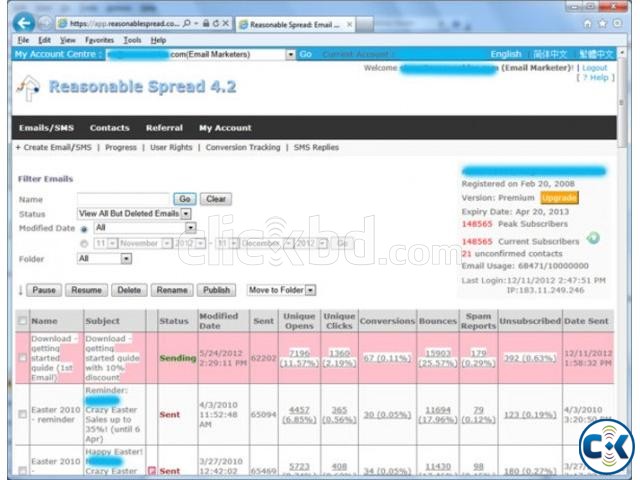
Task: Open 123 (0.19%) unsubscribed link
Action: coord(530,415)
